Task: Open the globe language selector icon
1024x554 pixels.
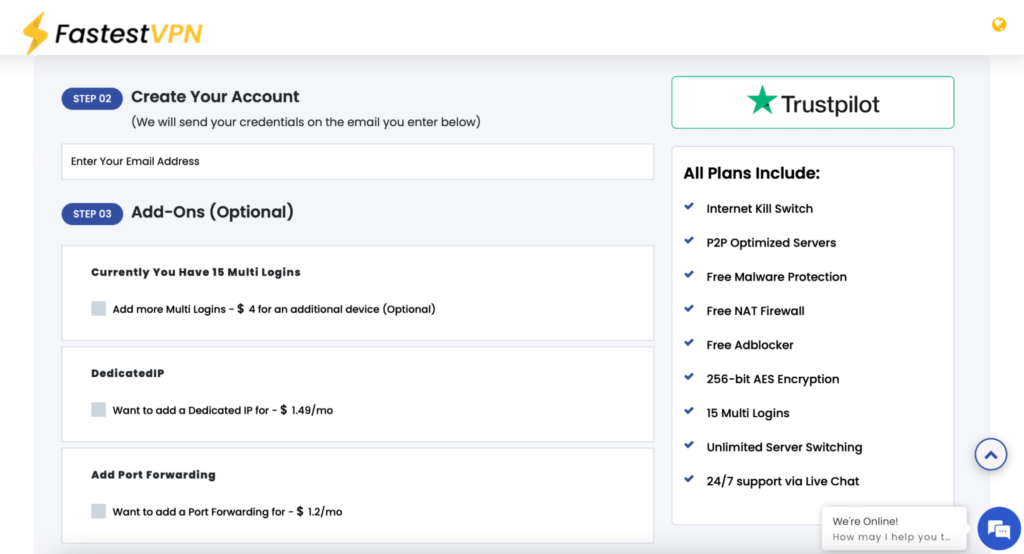Action: coord(999,25)
